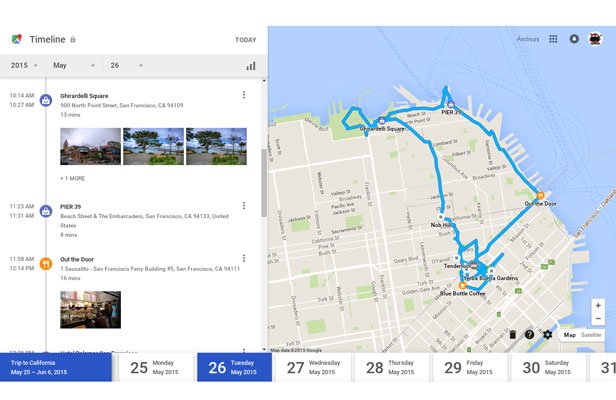Open the May month dropdown
This screenshot has width=616, height=400.
pos(74,66)
